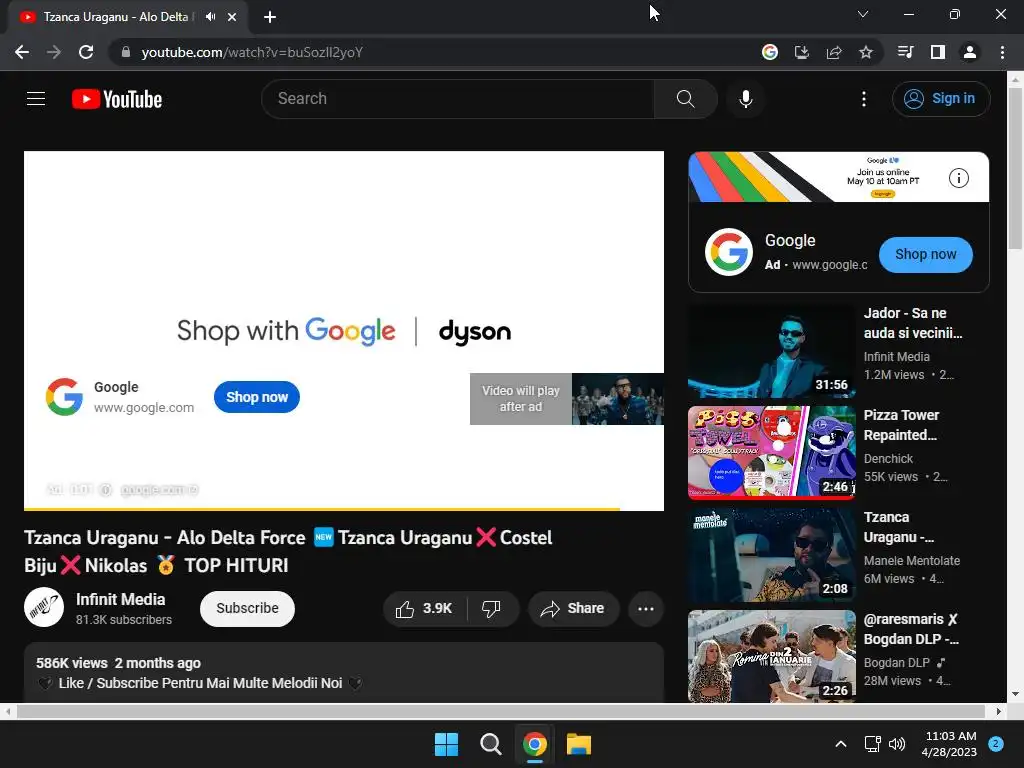
Task: Click the horizontal page scrollbar
Action: point(501,711)
